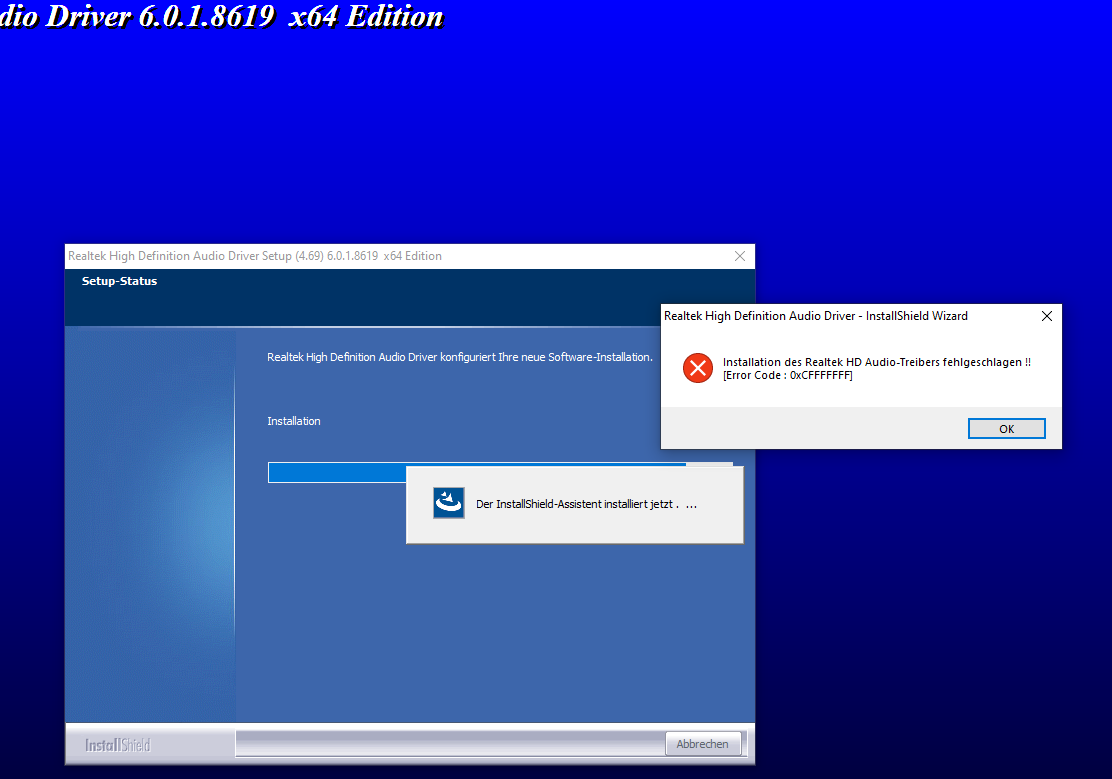Click 'konfiguriert Ihre neue Software-Installation' text

coord(546,357)
